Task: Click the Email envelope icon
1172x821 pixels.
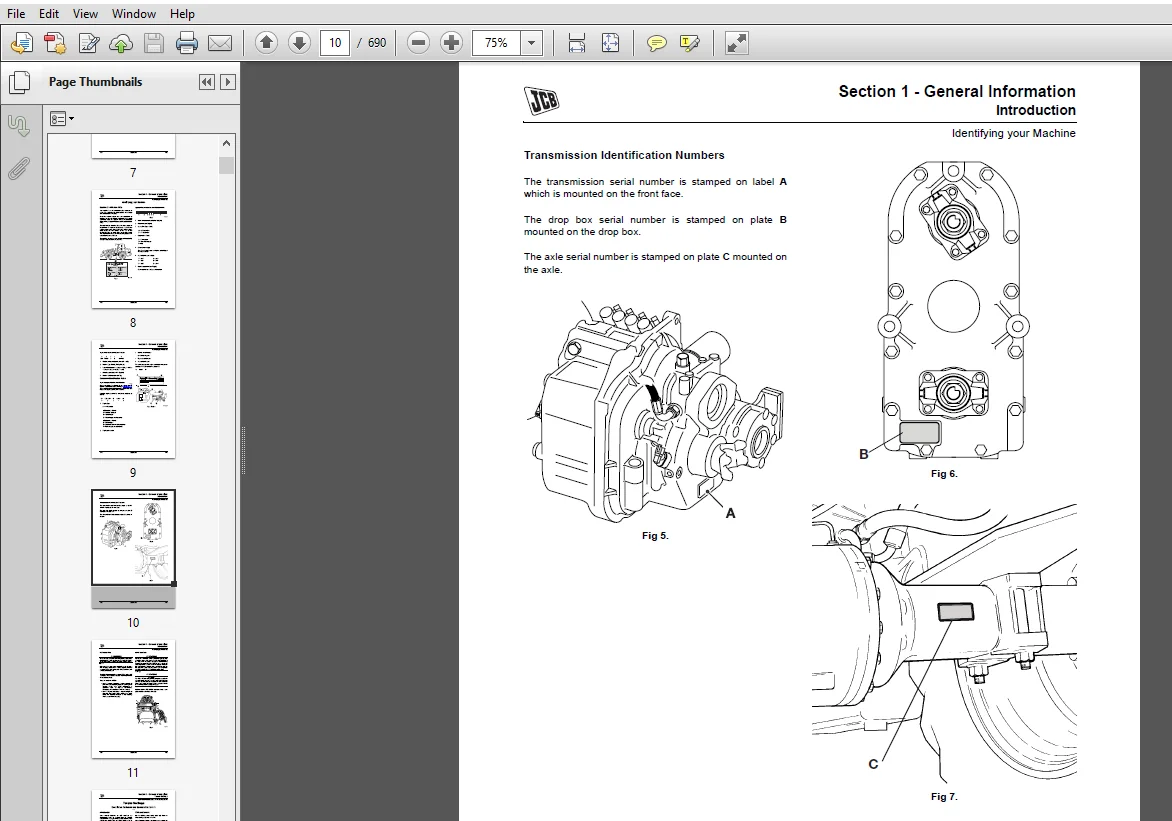Action: [220, 43]
